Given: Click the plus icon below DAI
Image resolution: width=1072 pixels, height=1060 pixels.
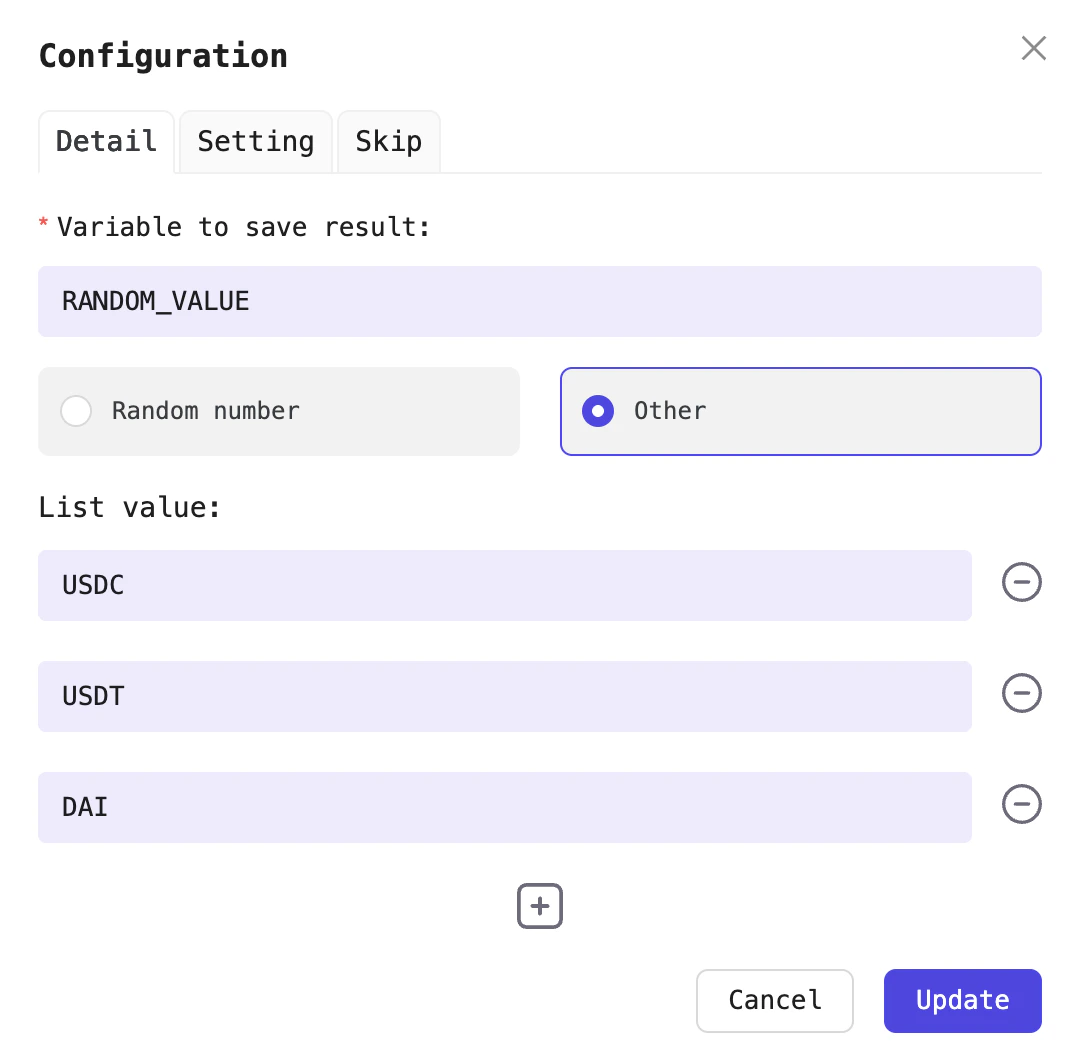Looking at the screenshot, I should coord(540,906).
